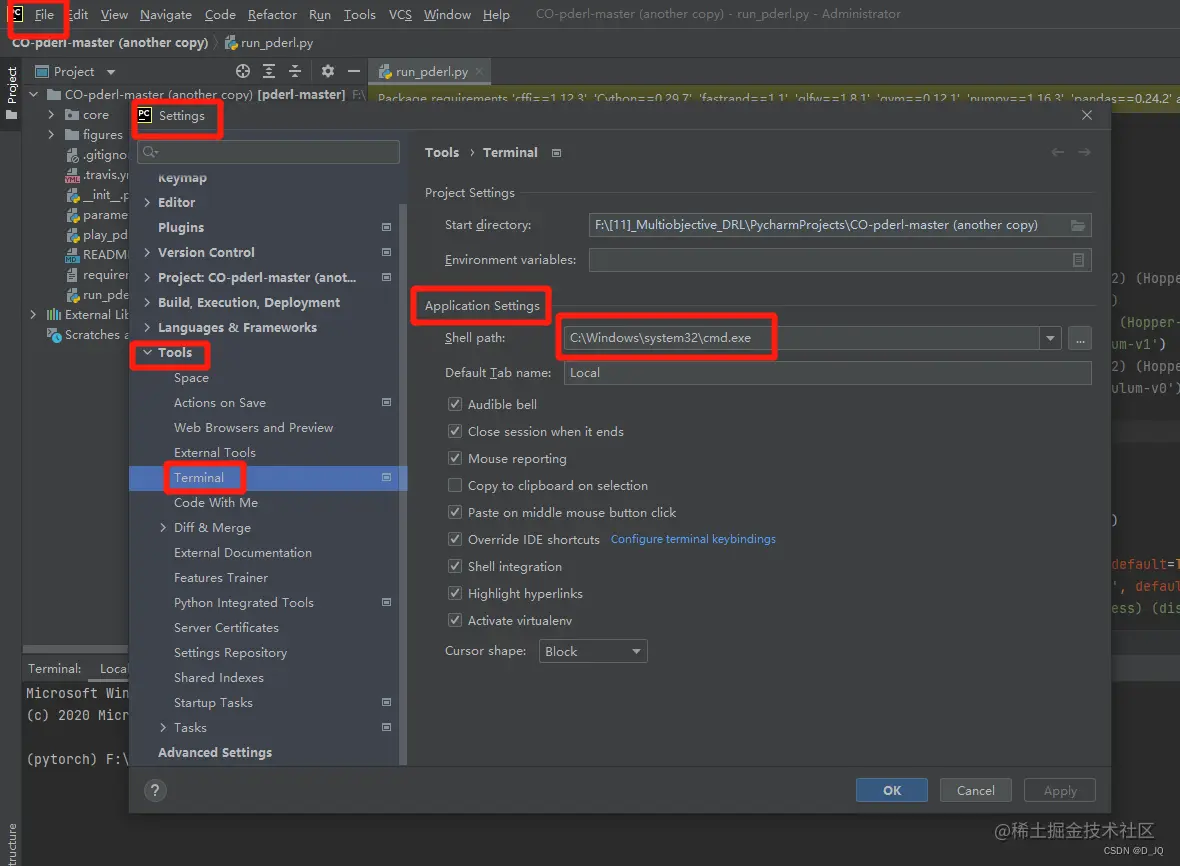Expand Build, Execution, Deployment section
Screen dimensions: 1180x866
click(x=148, y=302)
